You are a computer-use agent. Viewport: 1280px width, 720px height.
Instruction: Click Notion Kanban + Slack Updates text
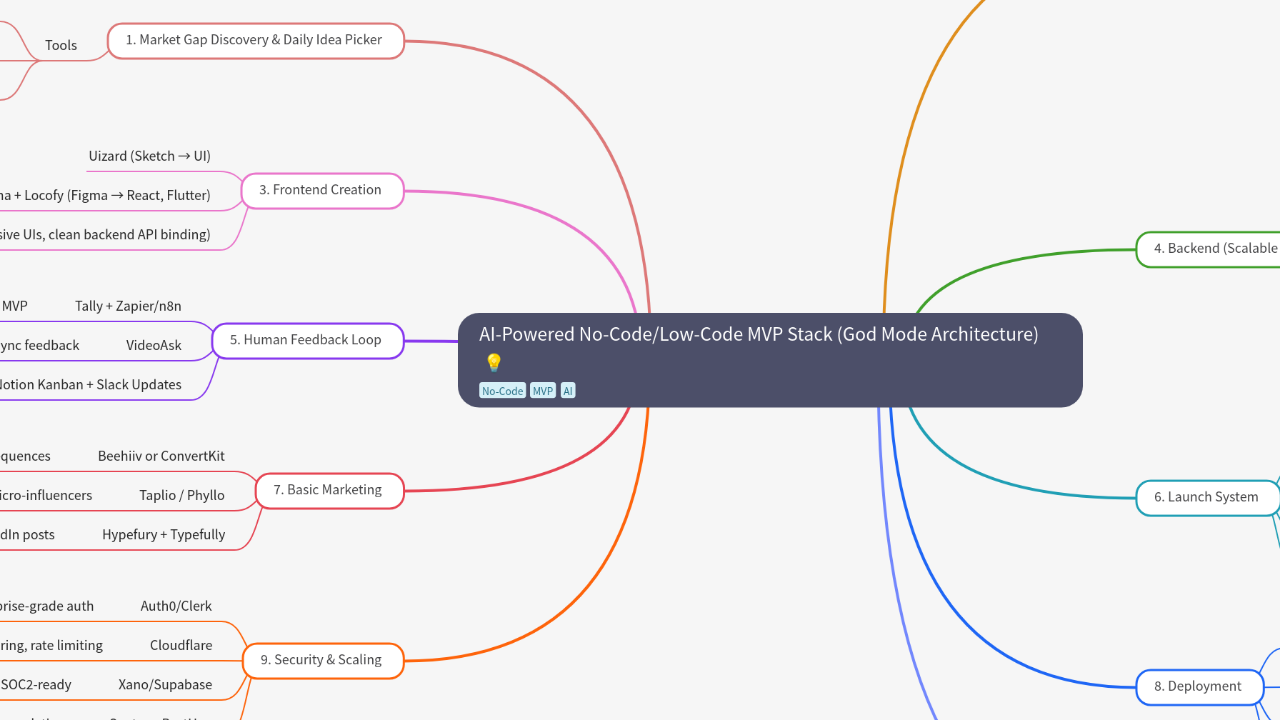90,384
